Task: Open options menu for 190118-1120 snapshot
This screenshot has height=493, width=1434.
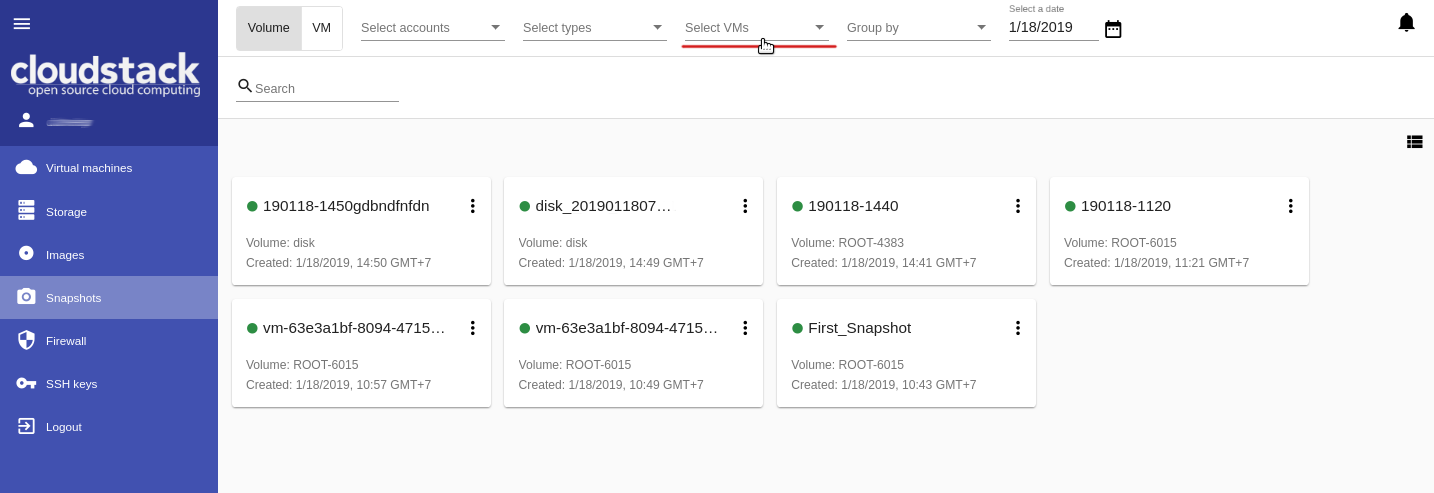Action: click(x=1290, y=206)
